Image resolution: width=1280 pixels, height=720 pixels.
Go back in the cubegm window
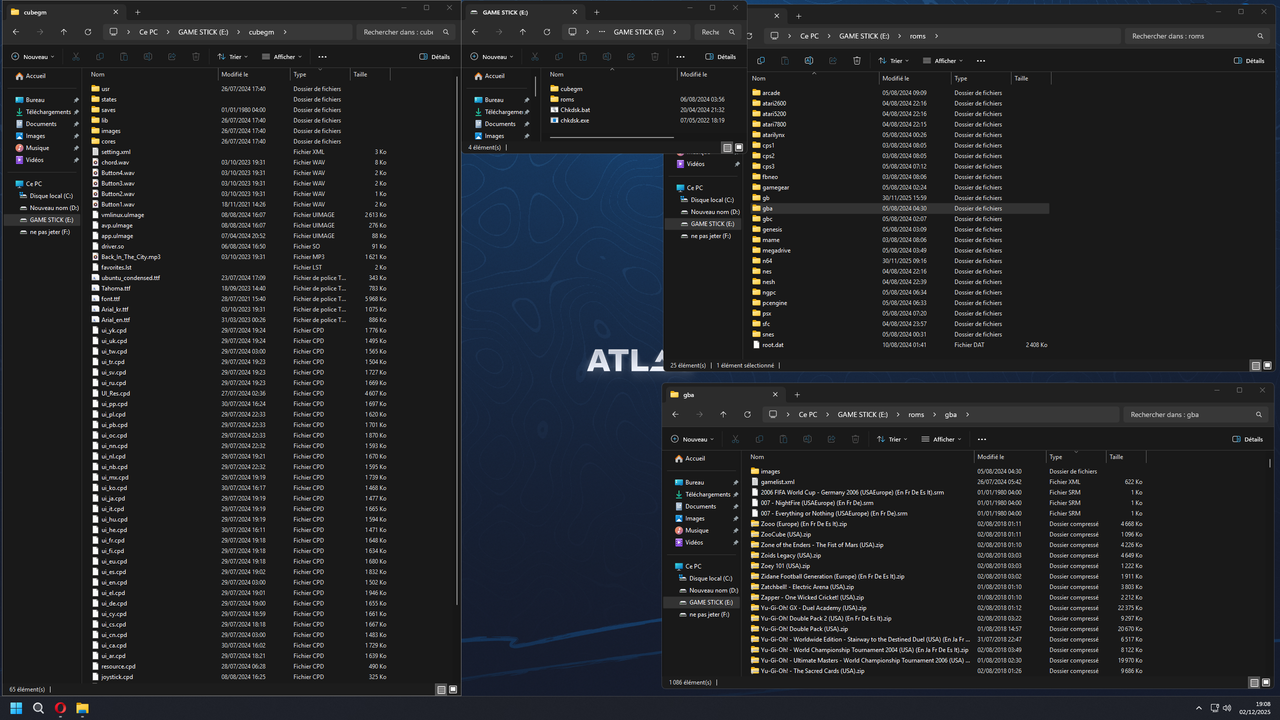point(16,32)
